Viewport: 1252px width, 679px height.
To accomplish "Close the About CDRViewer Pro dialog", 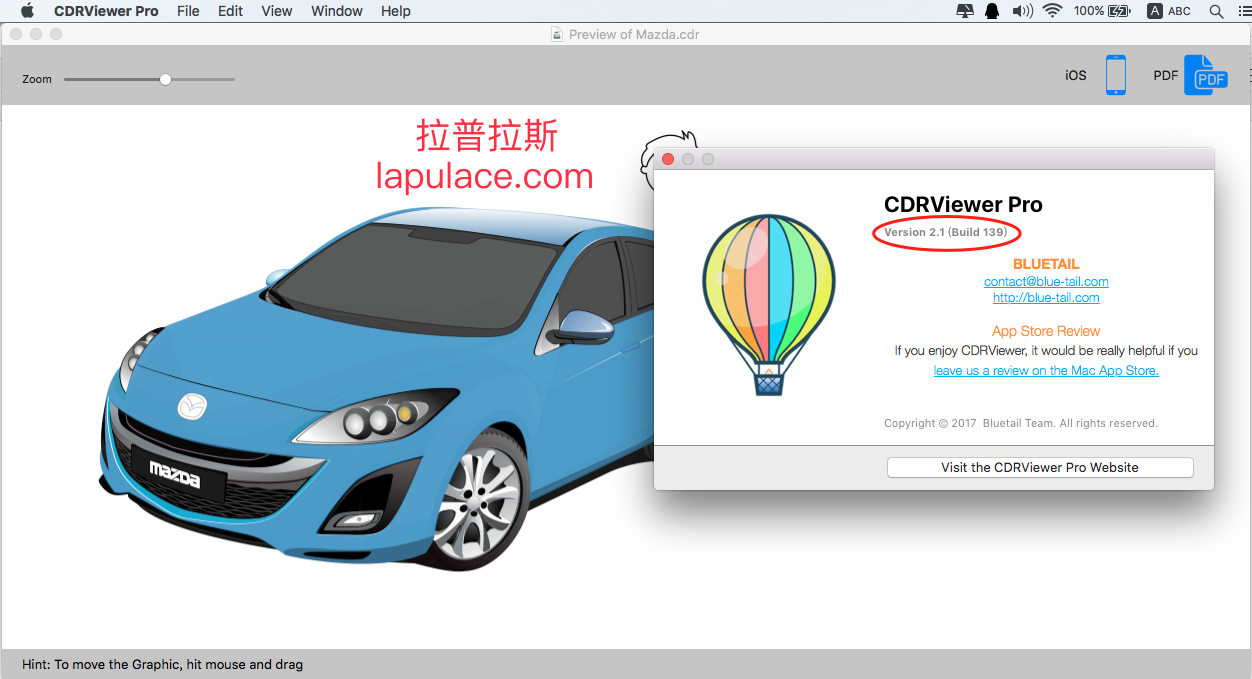I will (668, 159).
